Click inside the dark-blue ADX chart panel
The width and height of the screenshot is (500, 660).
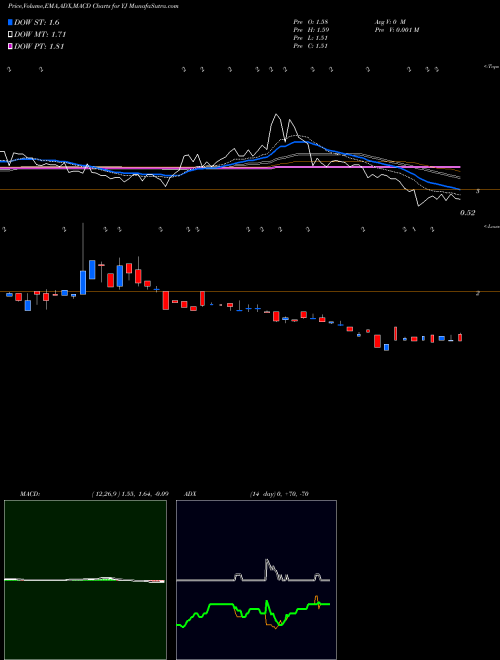(x=256, y=580)
